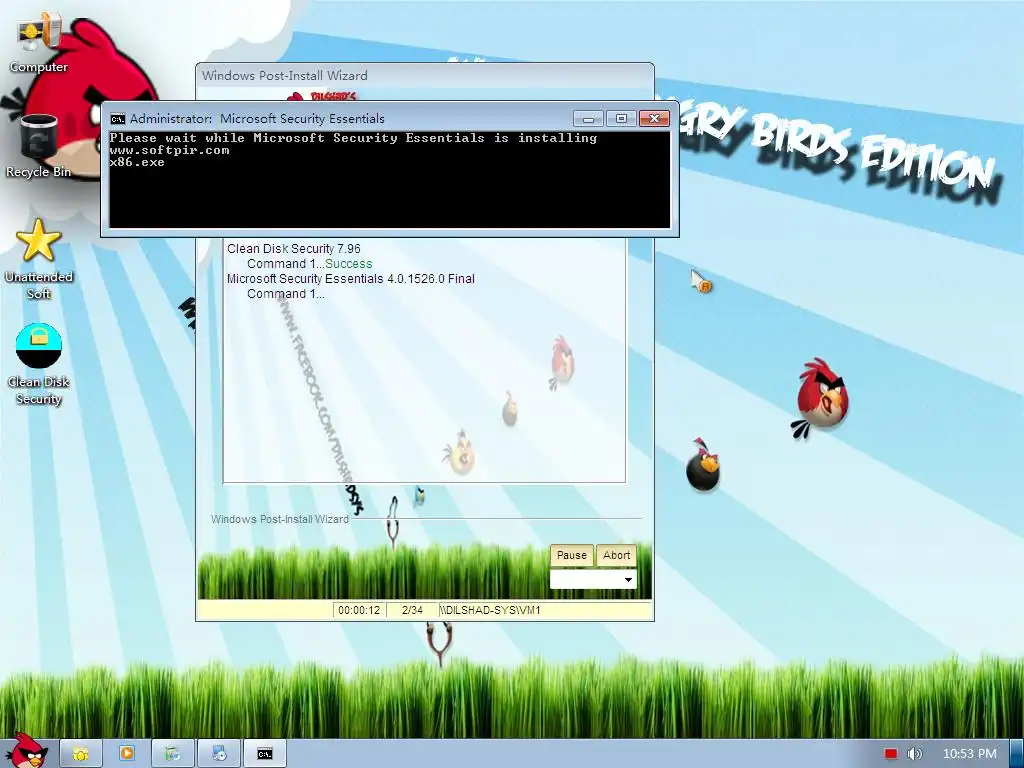The width and height of the screenshot is (1024, 768).
Task: Open the Clean Disk Security desktop icon
Action: [39, 364]
